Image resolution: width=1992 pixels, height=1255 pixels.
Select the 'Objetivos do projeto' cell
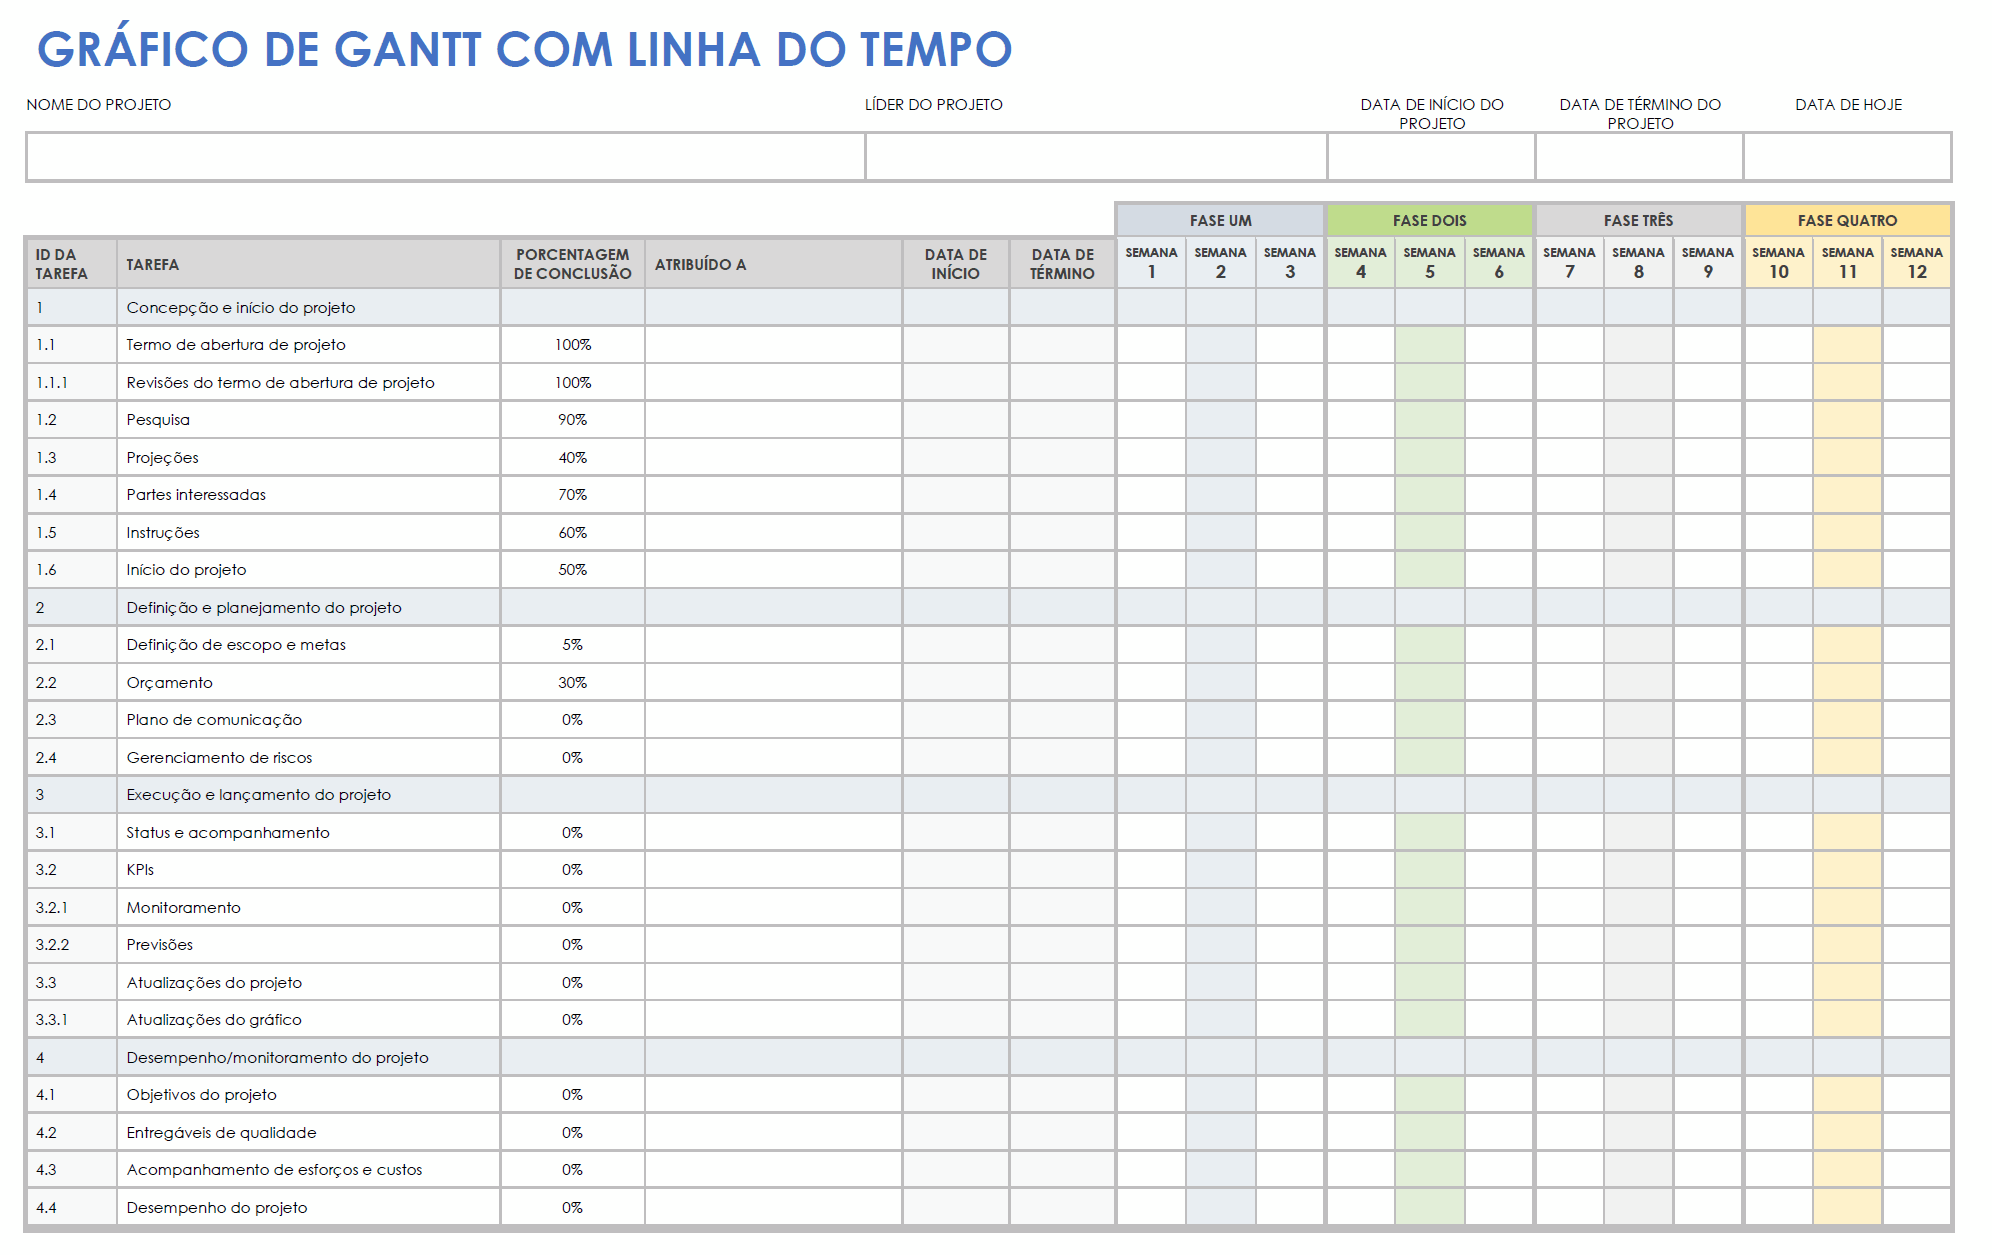click(308, 1095)
